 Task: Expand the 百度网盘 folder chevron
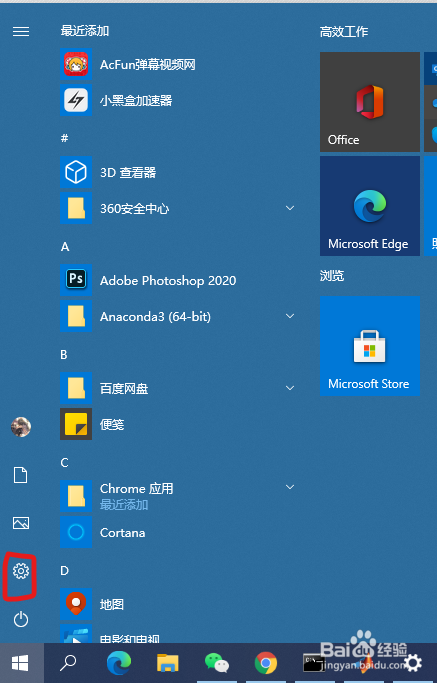[x=290, y=388]
